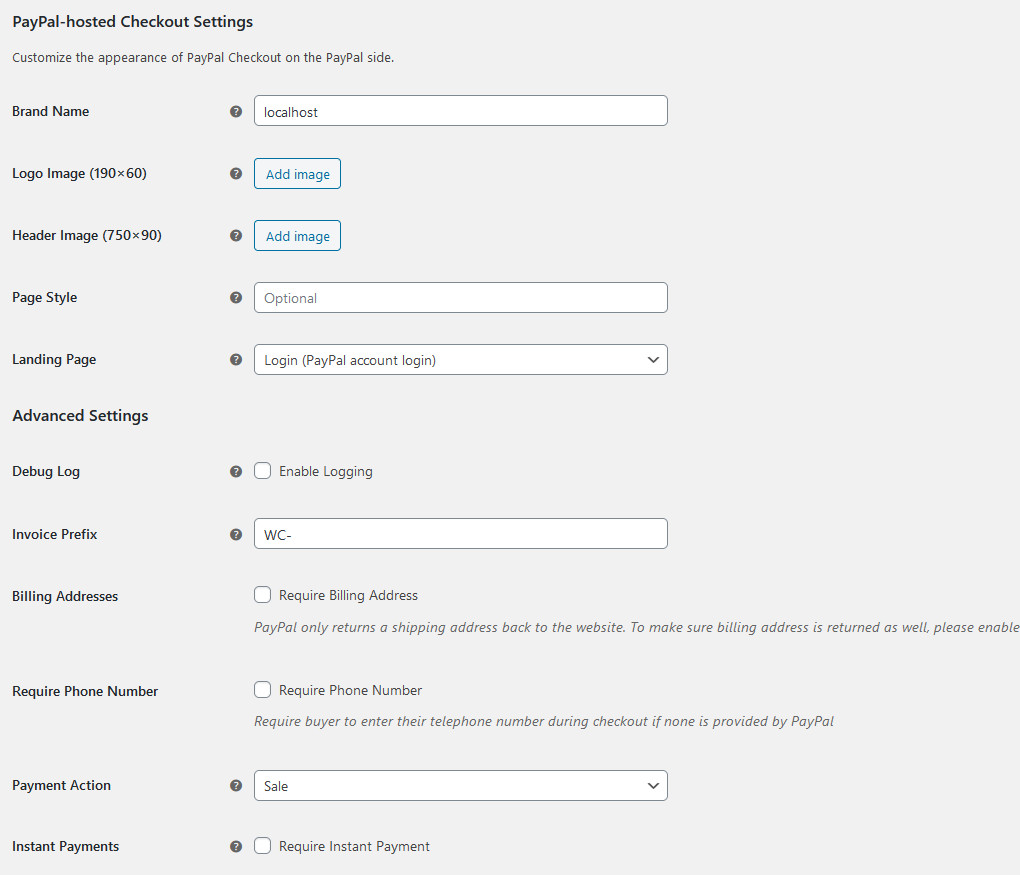Click help tooltip icon for Header Image
The width and height of the screenshot is (1020, 875).
[x=236, y=236]
